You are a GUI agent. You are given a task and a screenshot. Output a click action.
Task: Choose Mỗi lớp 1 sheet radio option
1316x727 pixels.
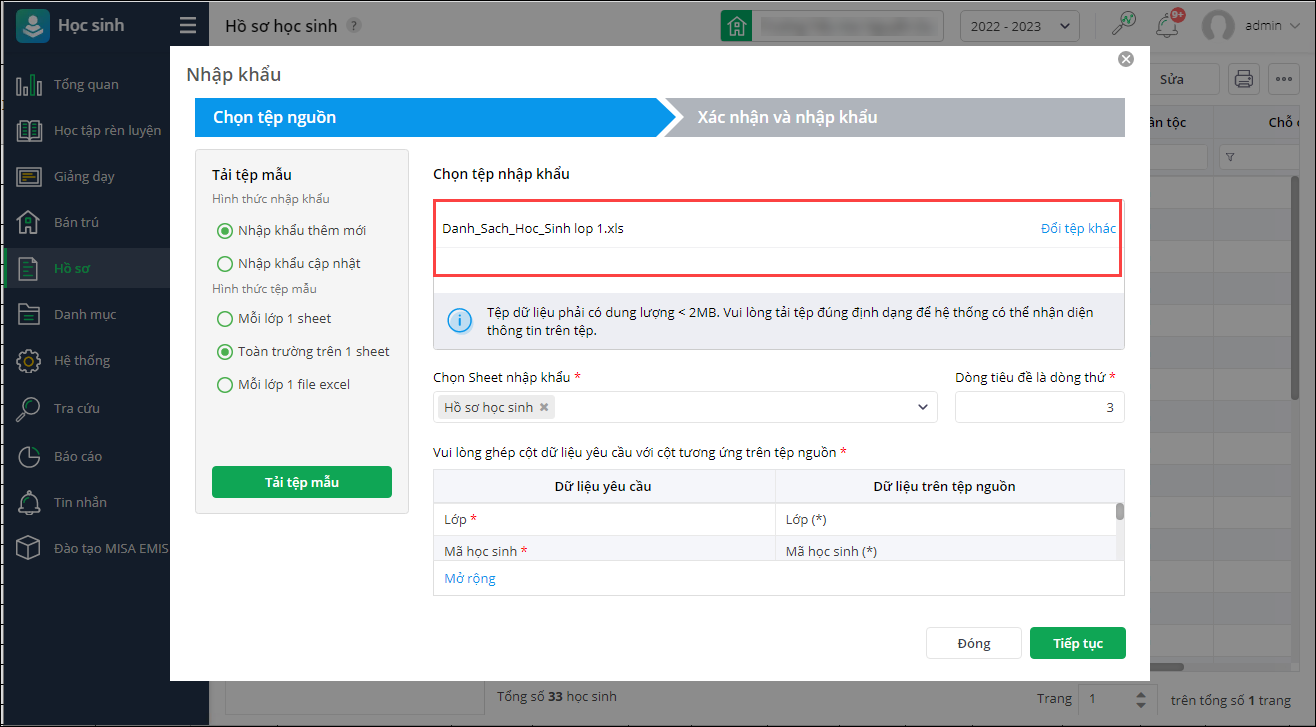click(x=225, y=319)
